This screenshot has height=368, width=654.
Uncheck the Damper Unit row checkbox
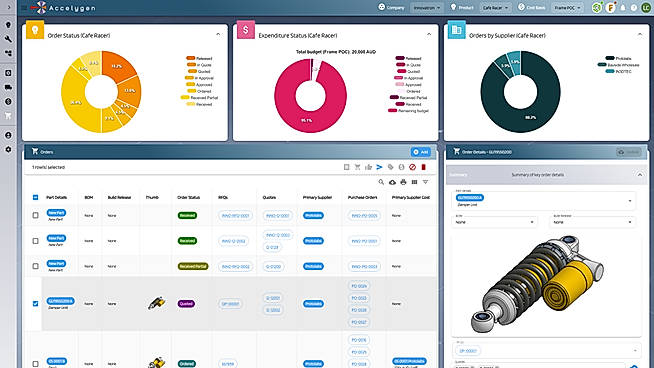(x=35, y=304)
